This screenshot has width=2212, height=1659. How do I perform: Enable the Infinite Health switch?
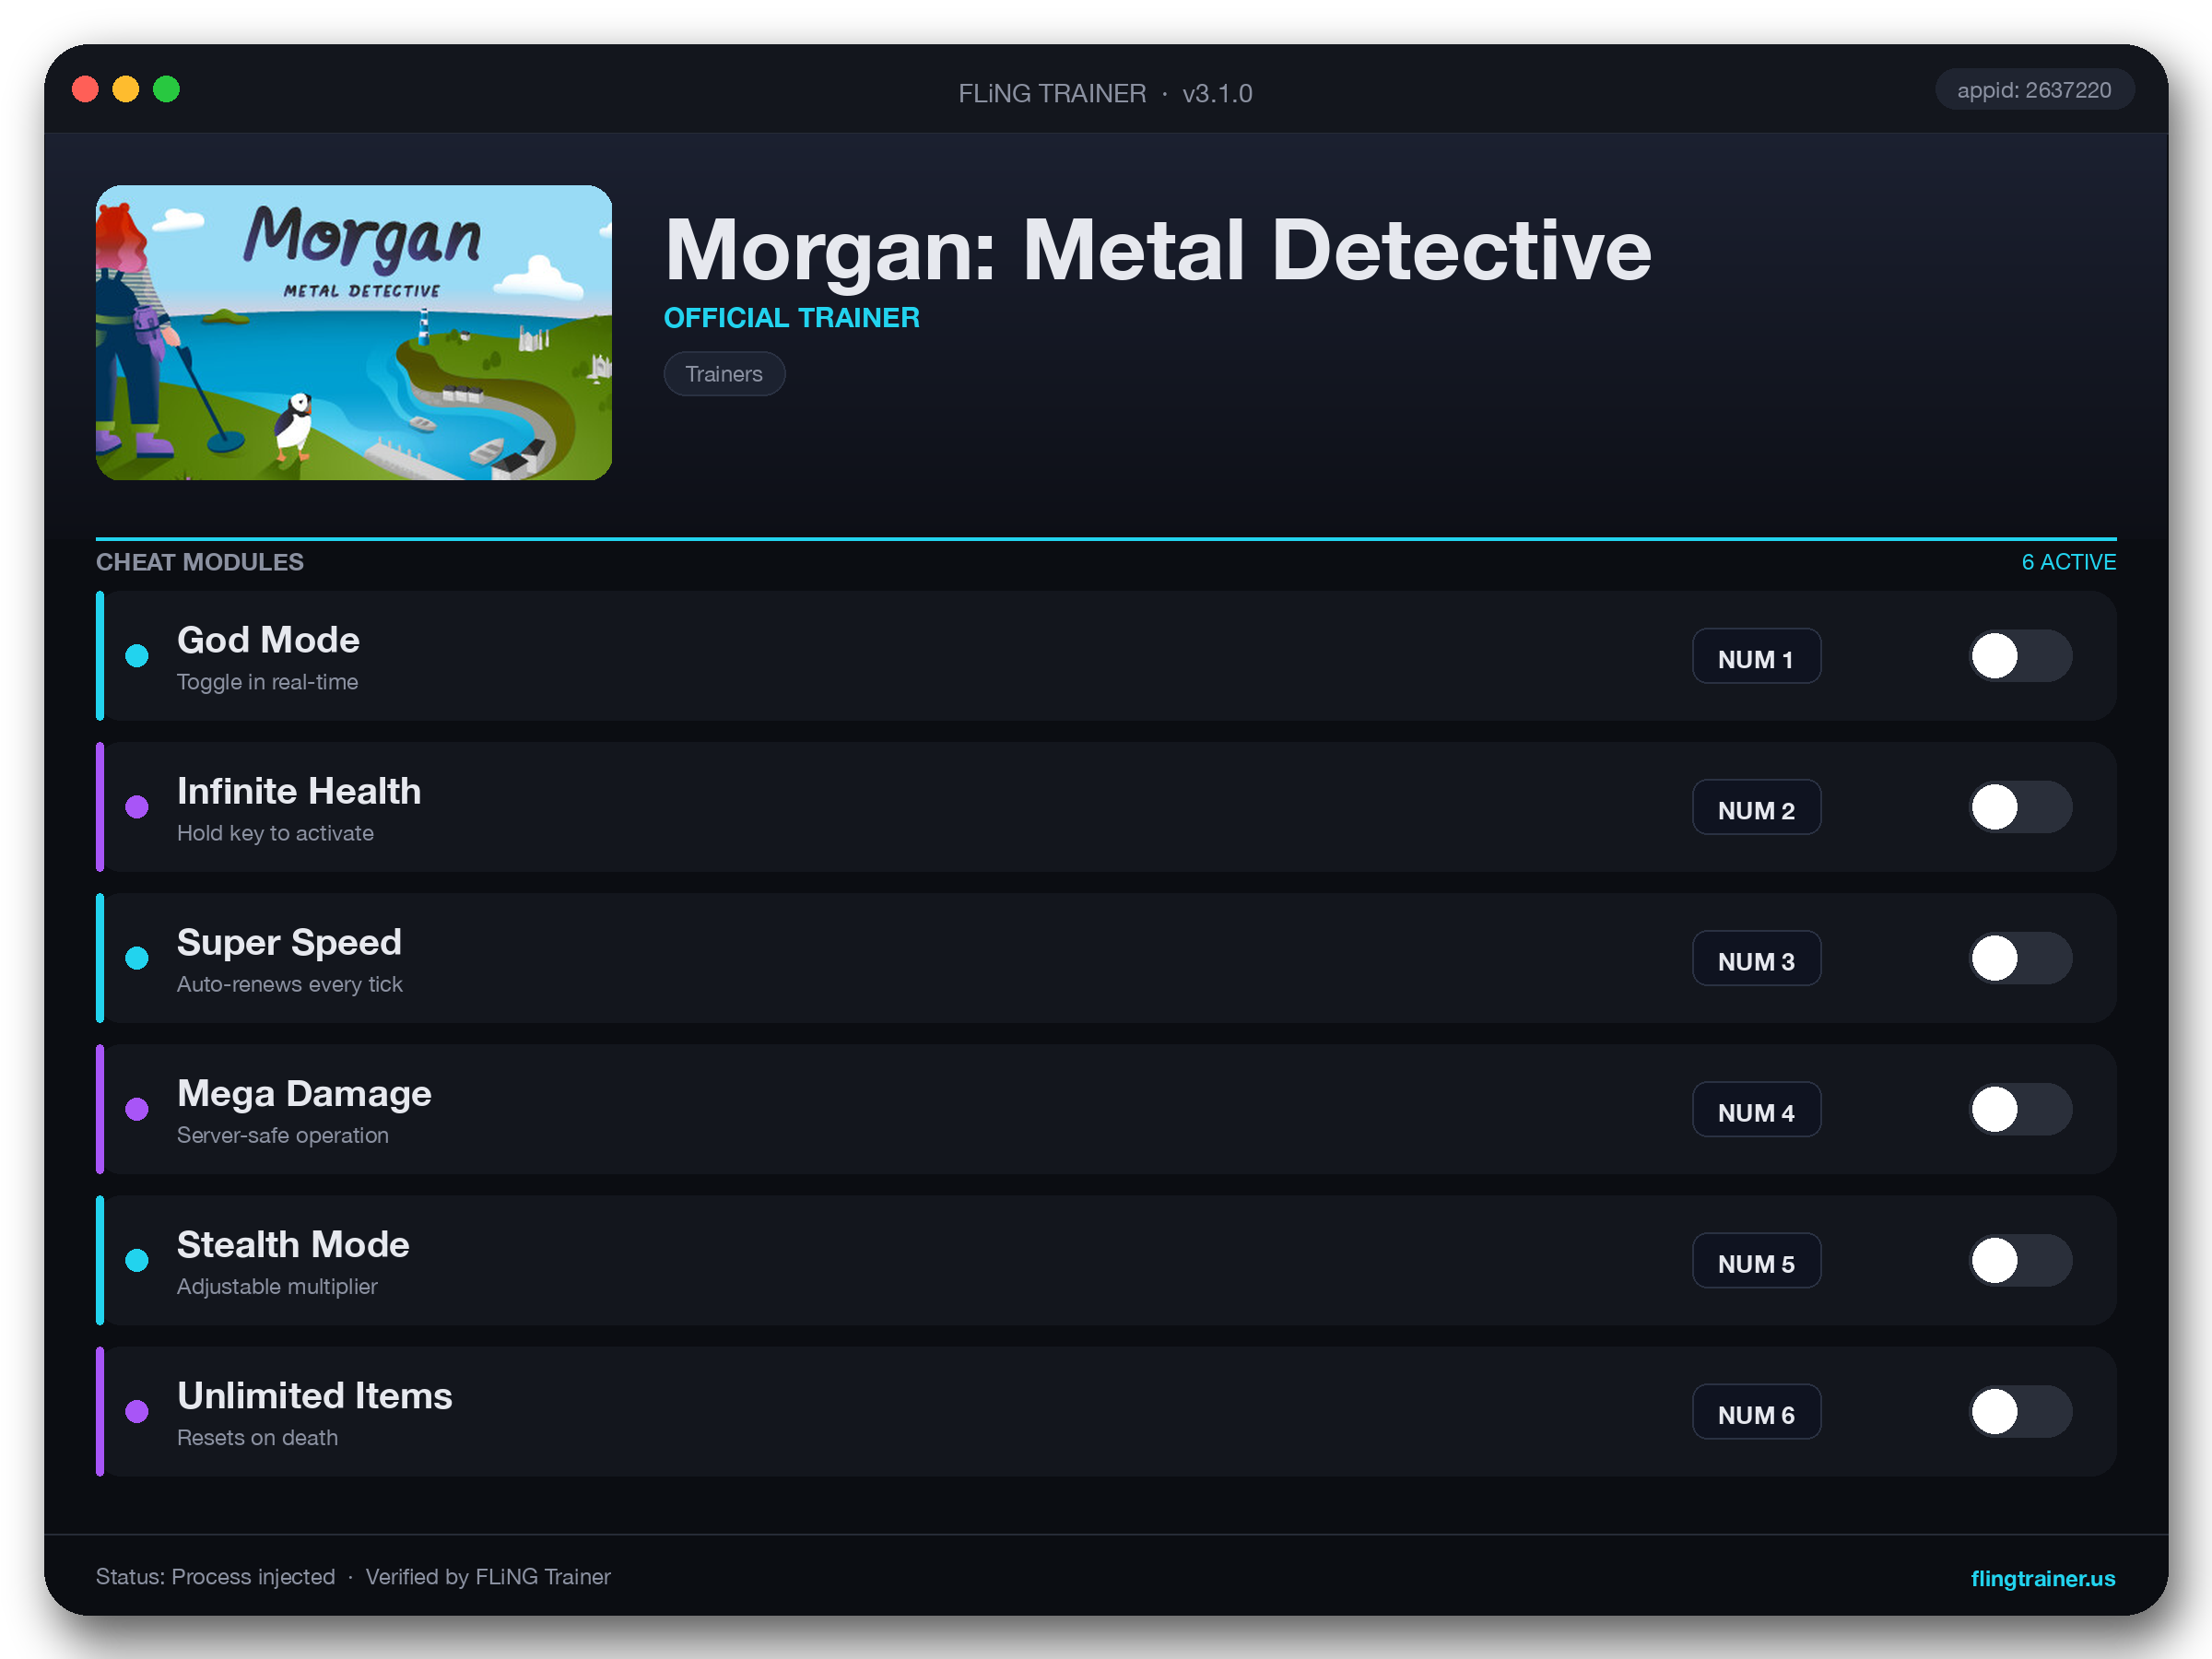[2020, 807]
